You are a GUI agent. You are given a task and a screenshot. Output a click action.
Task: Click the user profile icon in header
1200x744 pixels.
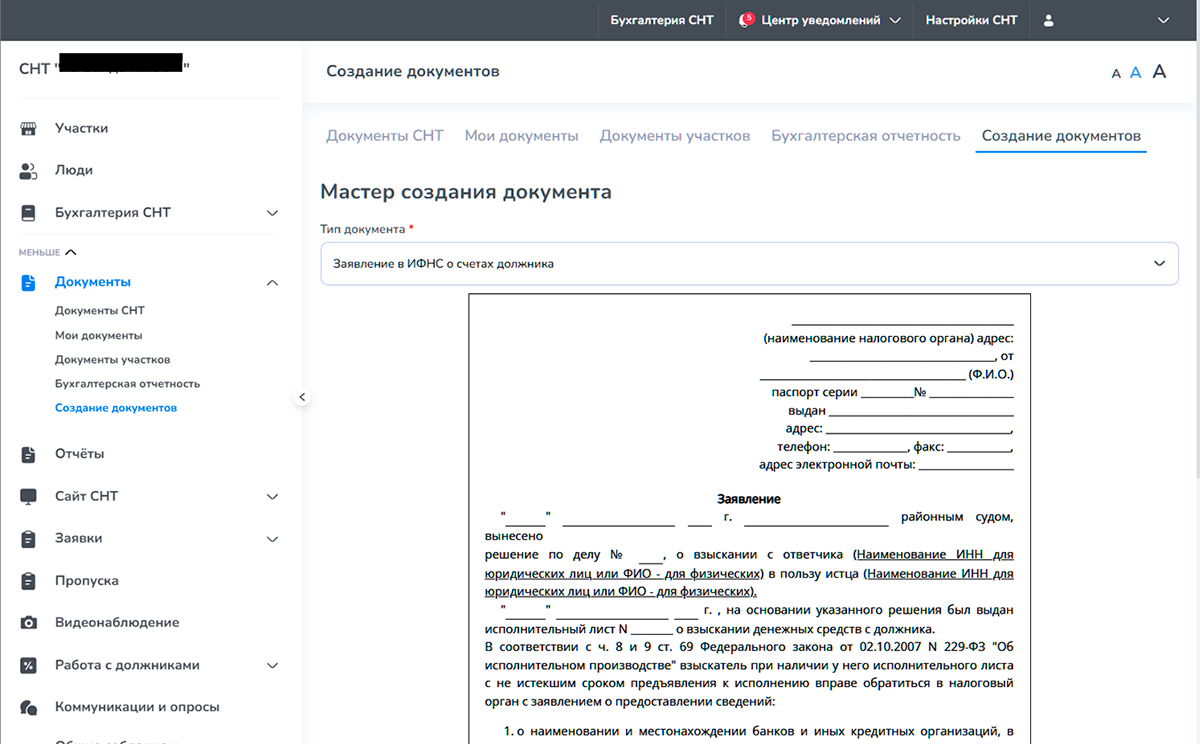[1048, 20]
